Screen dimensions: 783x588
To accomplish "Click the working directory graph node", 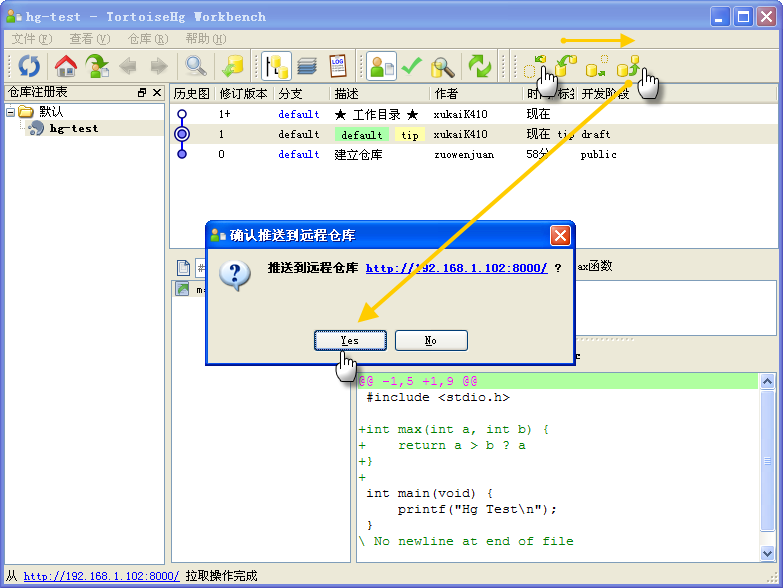I will [x=182, y=114].
